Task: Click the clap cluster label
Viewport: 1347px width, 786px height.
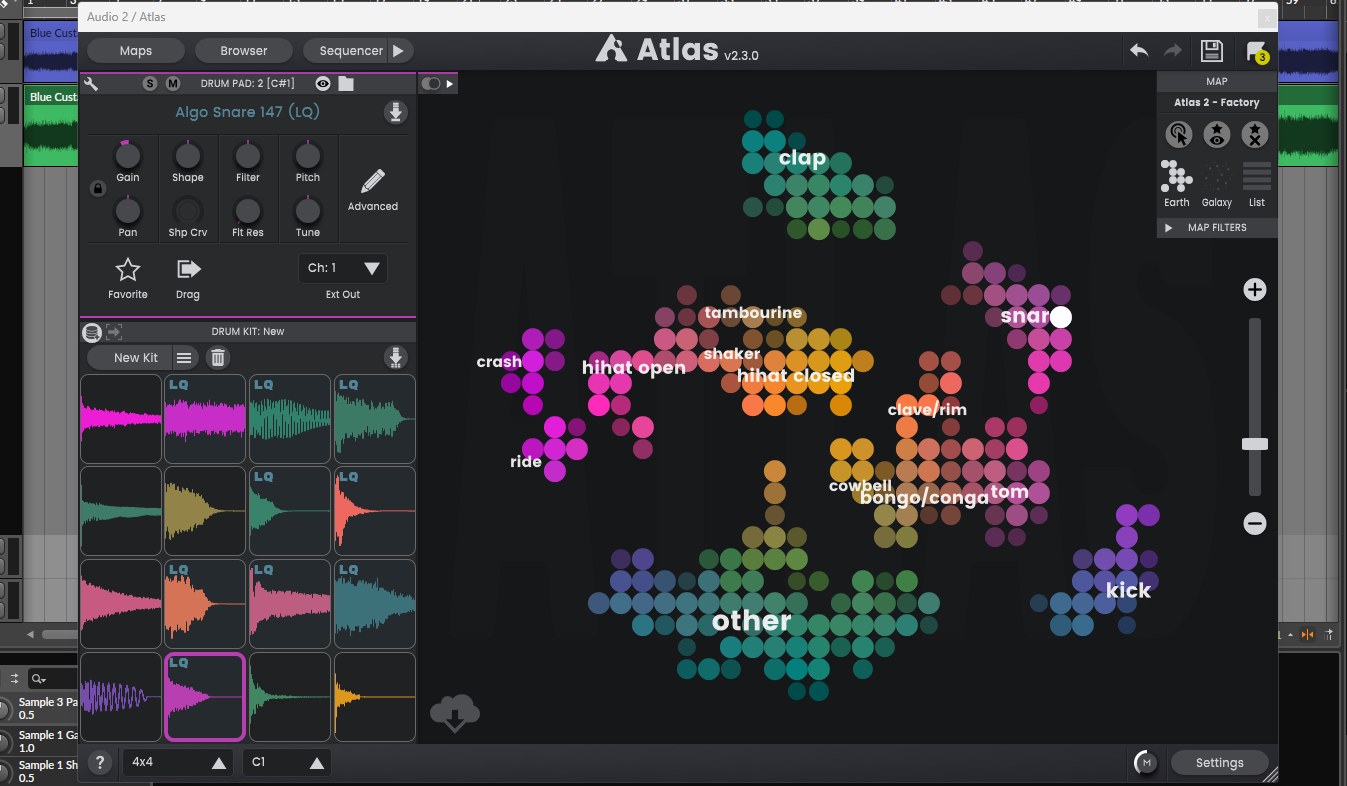Action: click(802, 158)
